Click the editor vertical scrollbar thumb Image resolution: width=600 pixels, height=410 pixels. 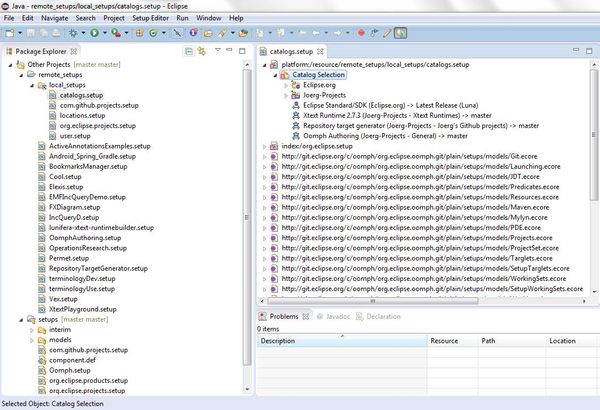(x=594, y=135)
